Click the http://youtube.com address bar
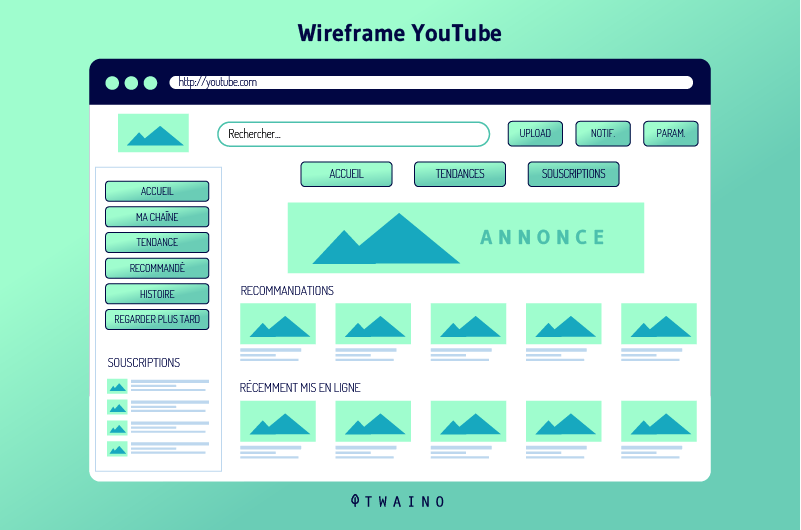 [x=431, y=83]
